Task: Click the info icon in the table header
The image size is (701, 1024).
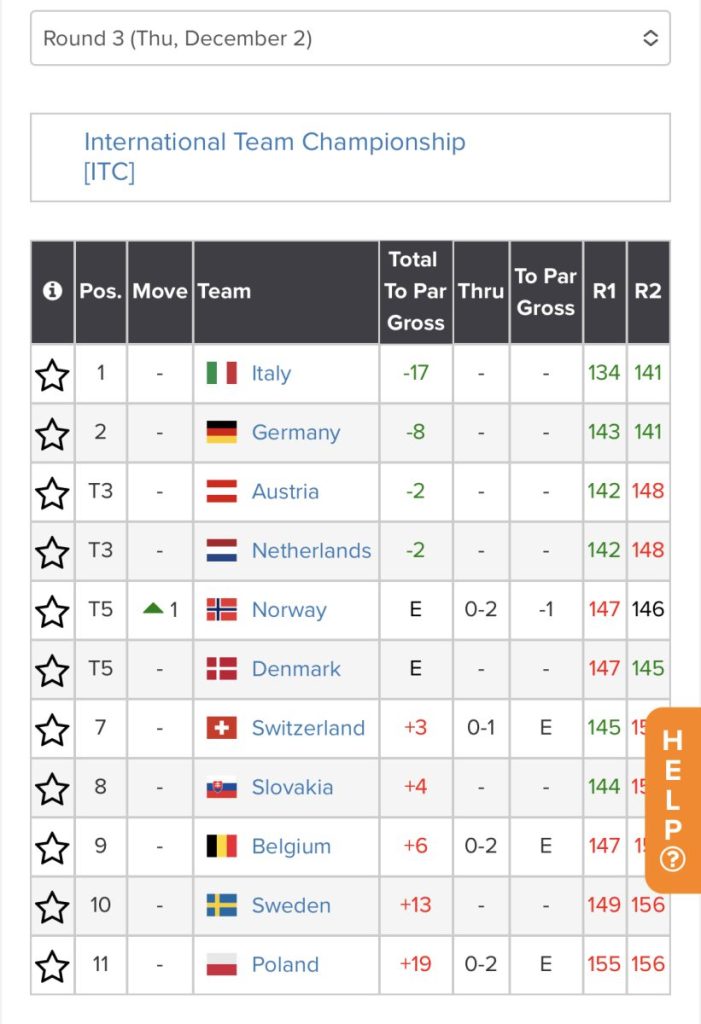Action: 52,291
